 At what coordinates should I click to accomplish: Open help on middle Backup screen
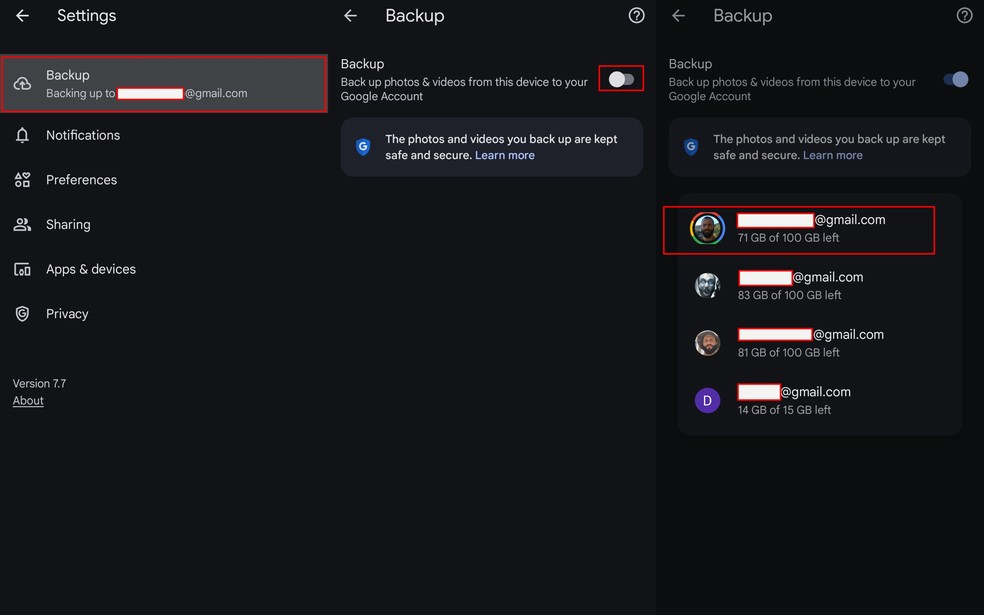coord(636,16)
